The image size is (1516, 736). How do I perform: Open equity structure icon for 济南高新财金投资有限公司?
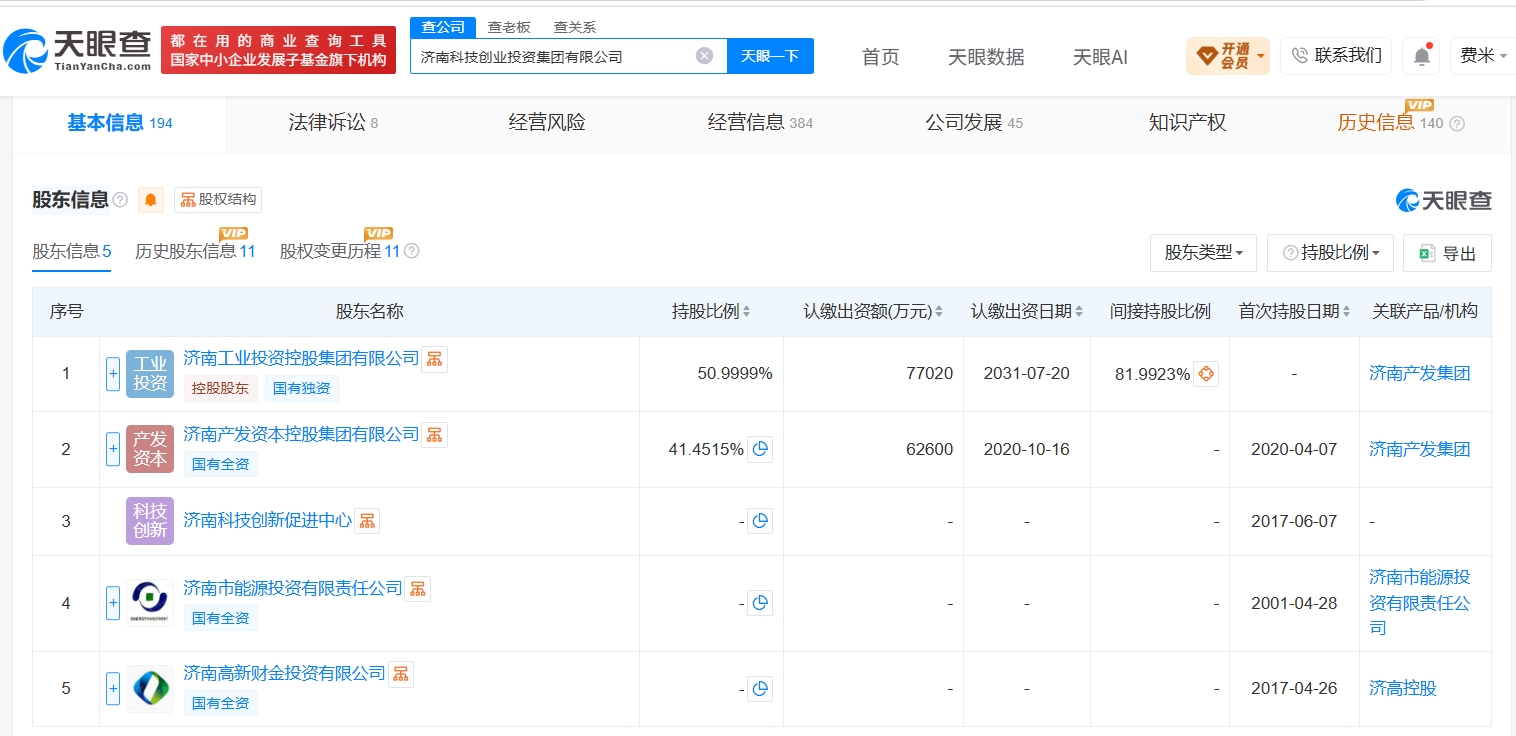pos(400,674)
